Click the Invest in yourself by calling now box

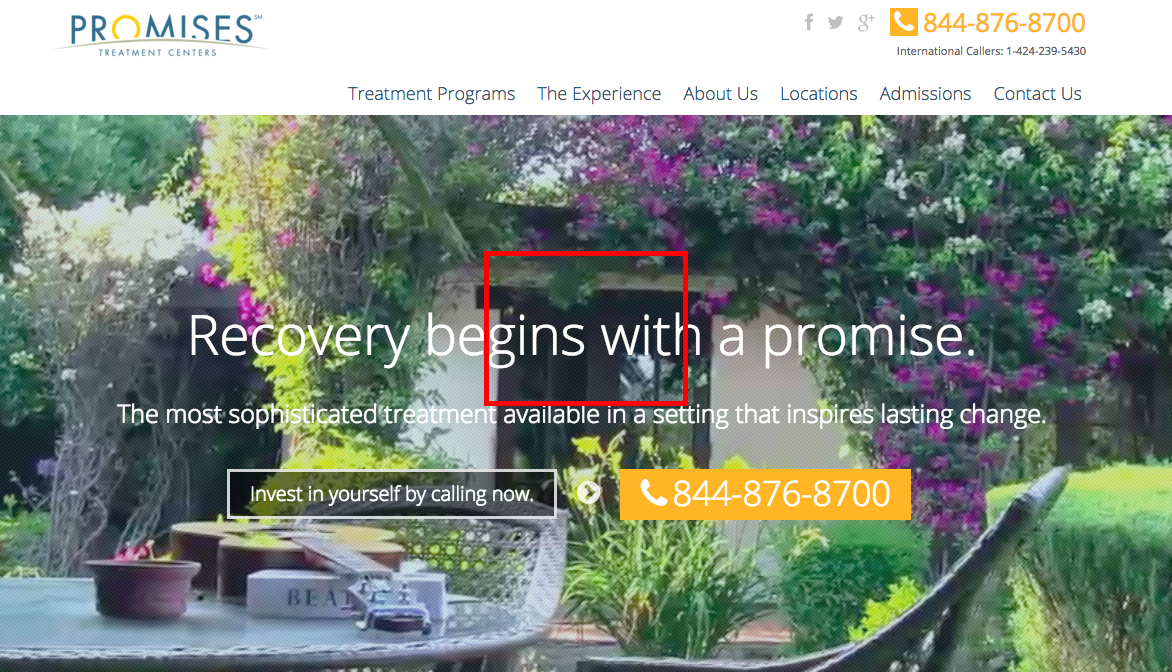coord(392,494)
